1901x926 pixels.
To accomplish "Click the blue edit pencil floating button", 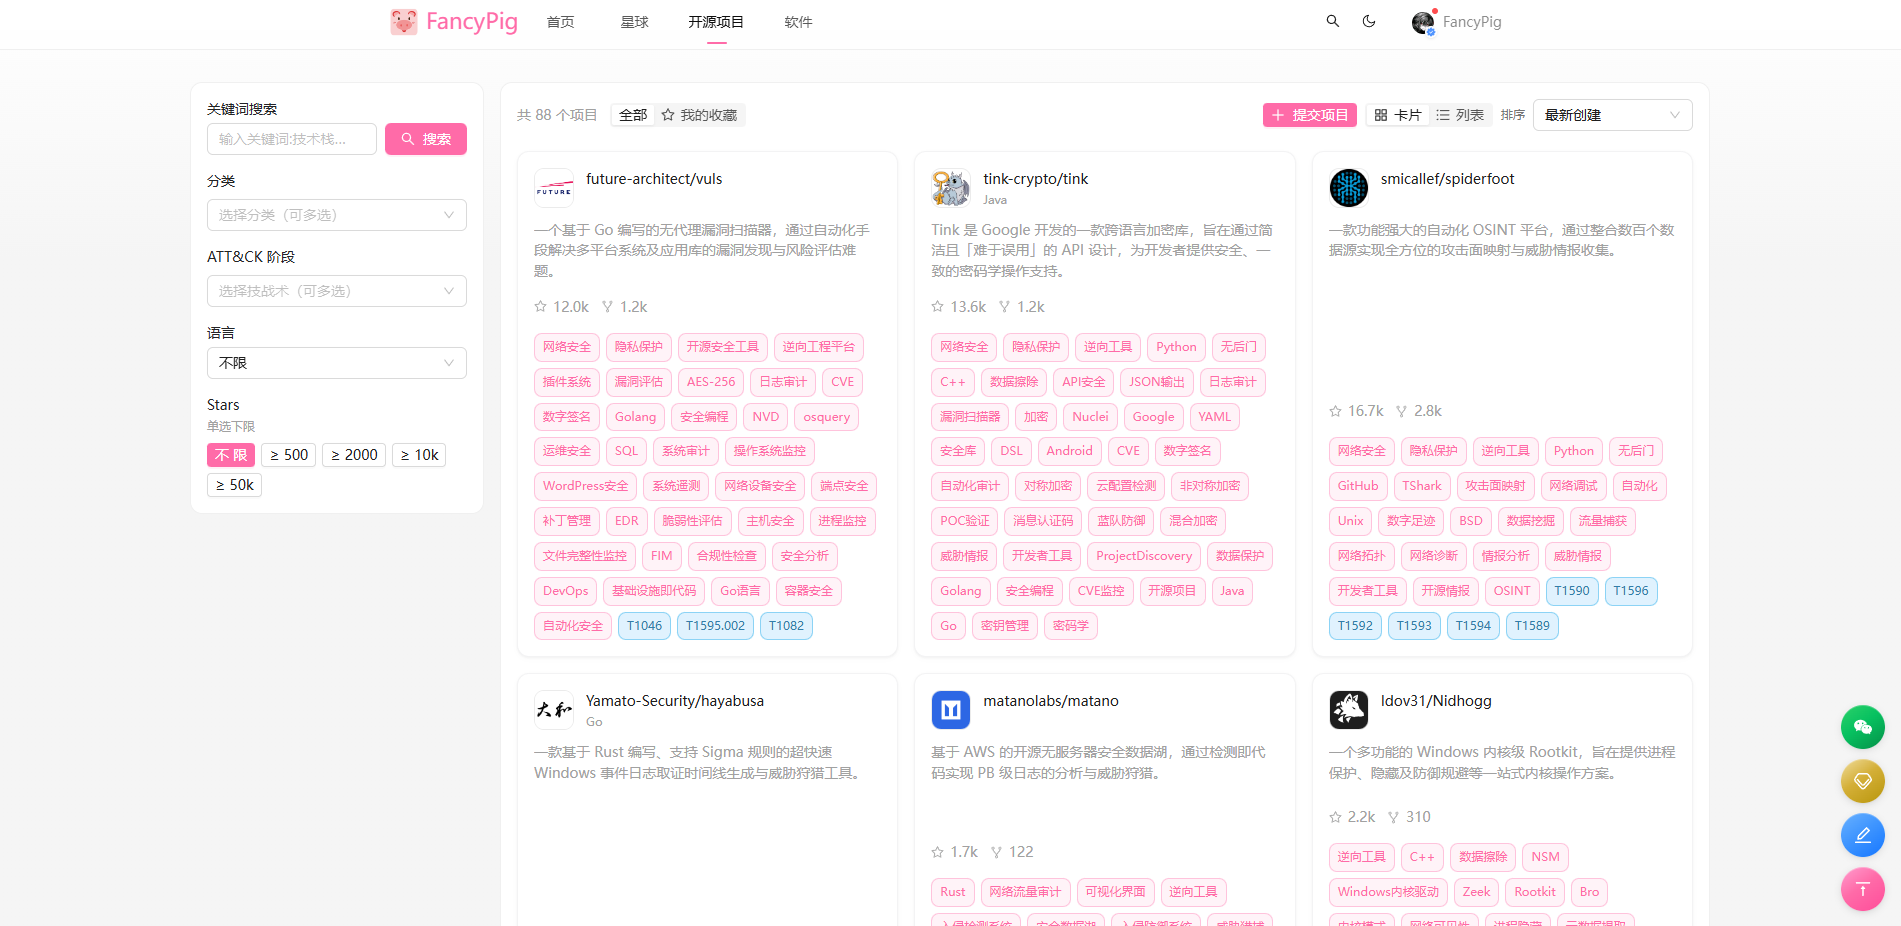I will (x=1863, y=835).
